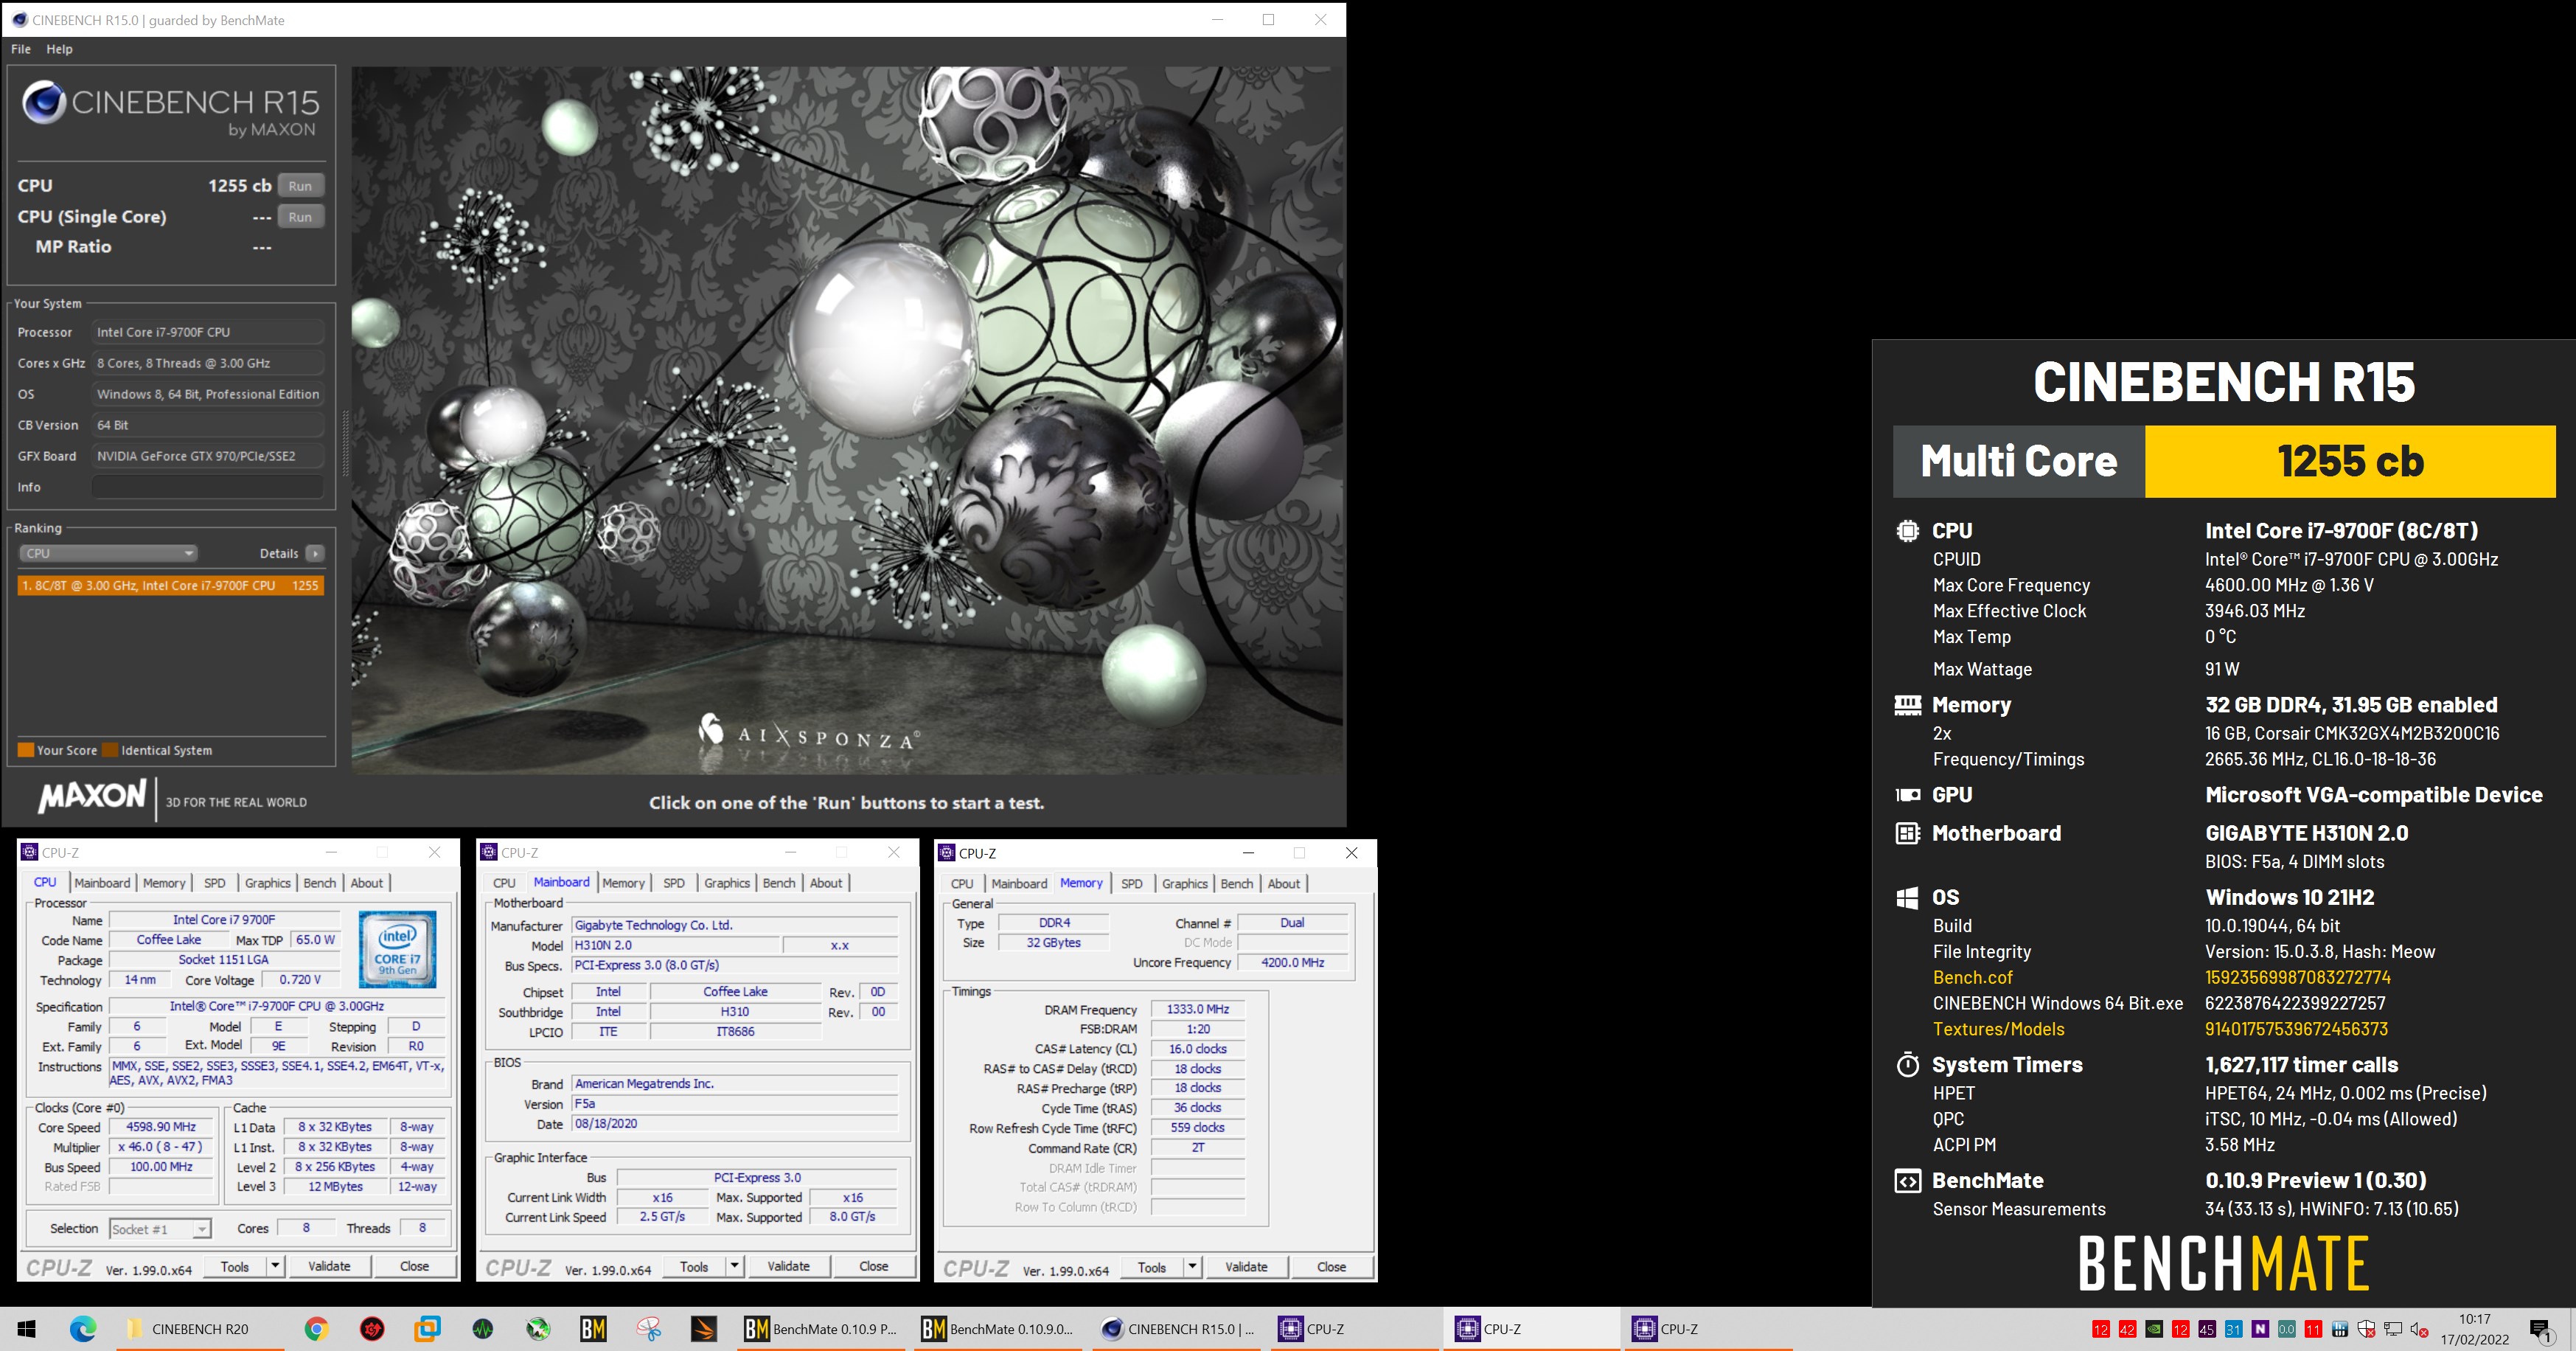Click the DRAM Frequency value 1333.0 MHz

(1197, 1010)
